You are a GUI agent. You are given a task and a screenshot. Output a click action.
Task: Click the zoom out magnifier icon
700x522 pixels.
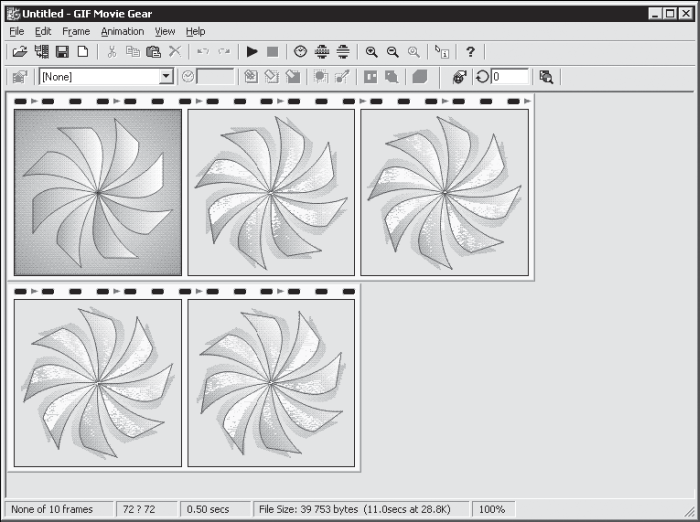(392, 52)
